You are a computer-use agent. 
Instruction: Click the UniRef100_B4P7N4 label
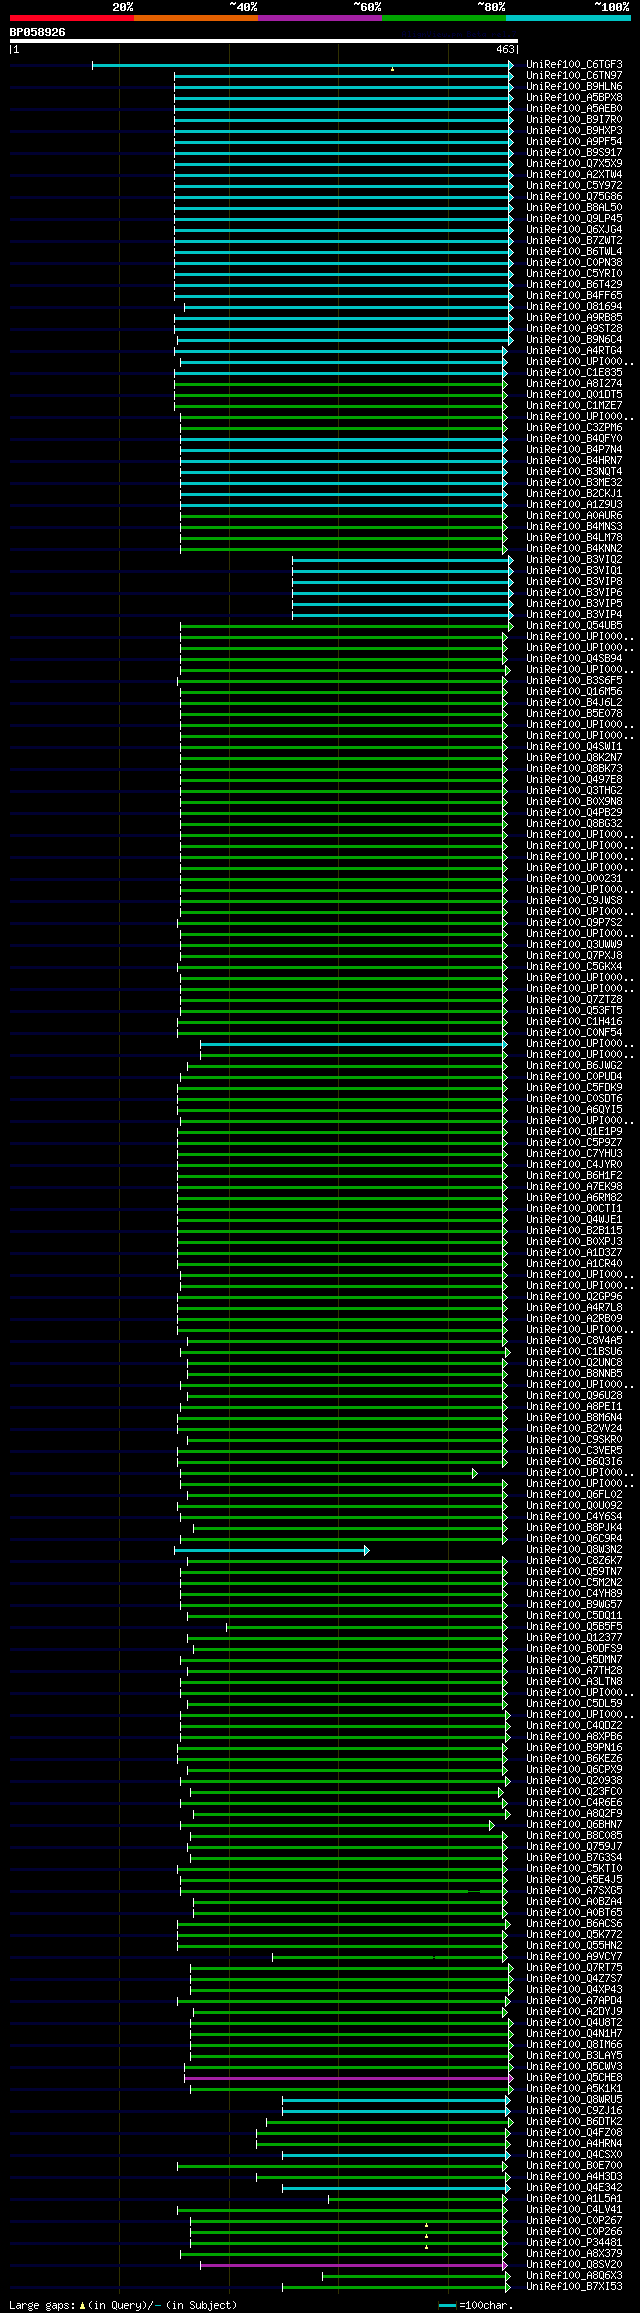[x=574, y=450]
